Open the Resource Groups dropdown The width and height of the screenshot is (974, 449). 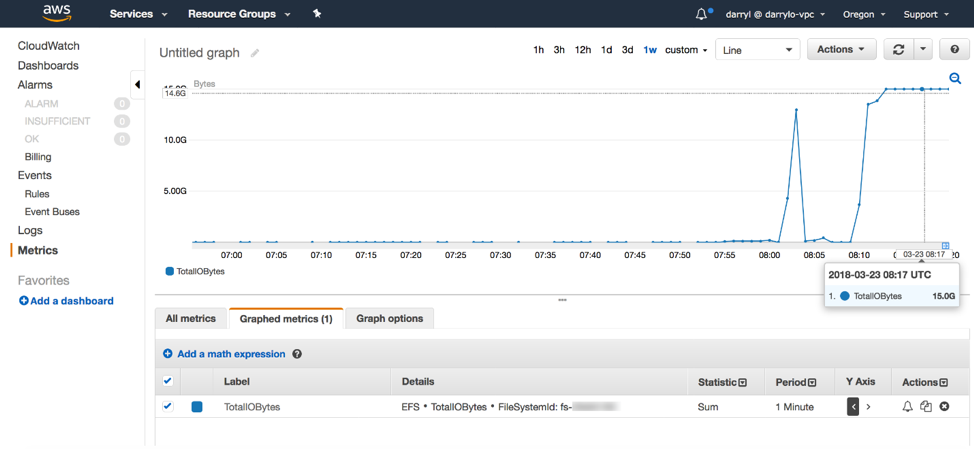[x=239, y=14]
